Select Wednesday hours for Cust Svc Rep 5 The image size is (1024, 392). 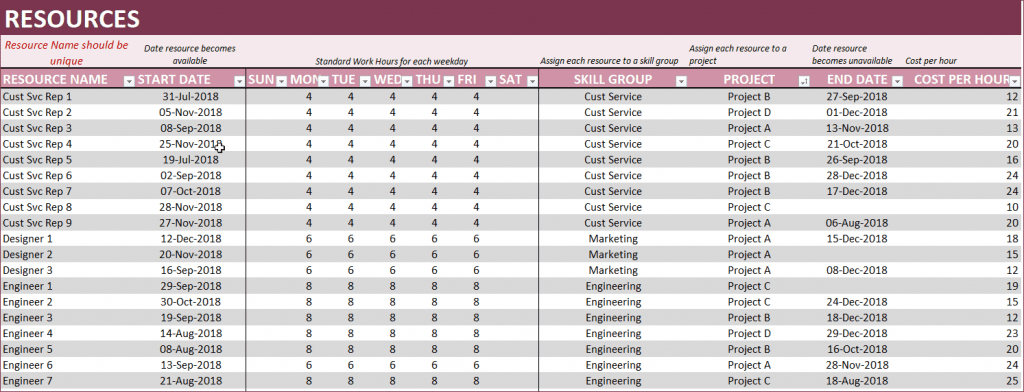coord(392,159)
